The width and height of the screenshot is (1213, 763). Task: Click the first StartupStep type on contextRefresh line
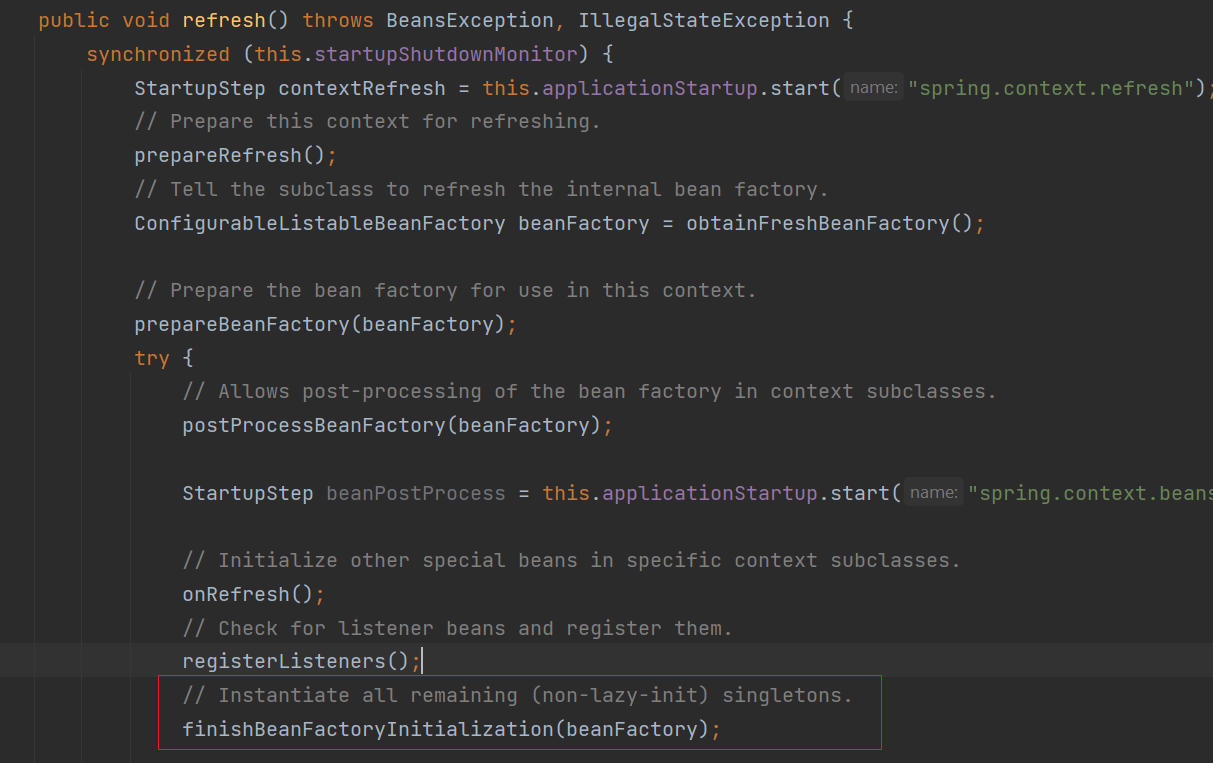point(200,88)
